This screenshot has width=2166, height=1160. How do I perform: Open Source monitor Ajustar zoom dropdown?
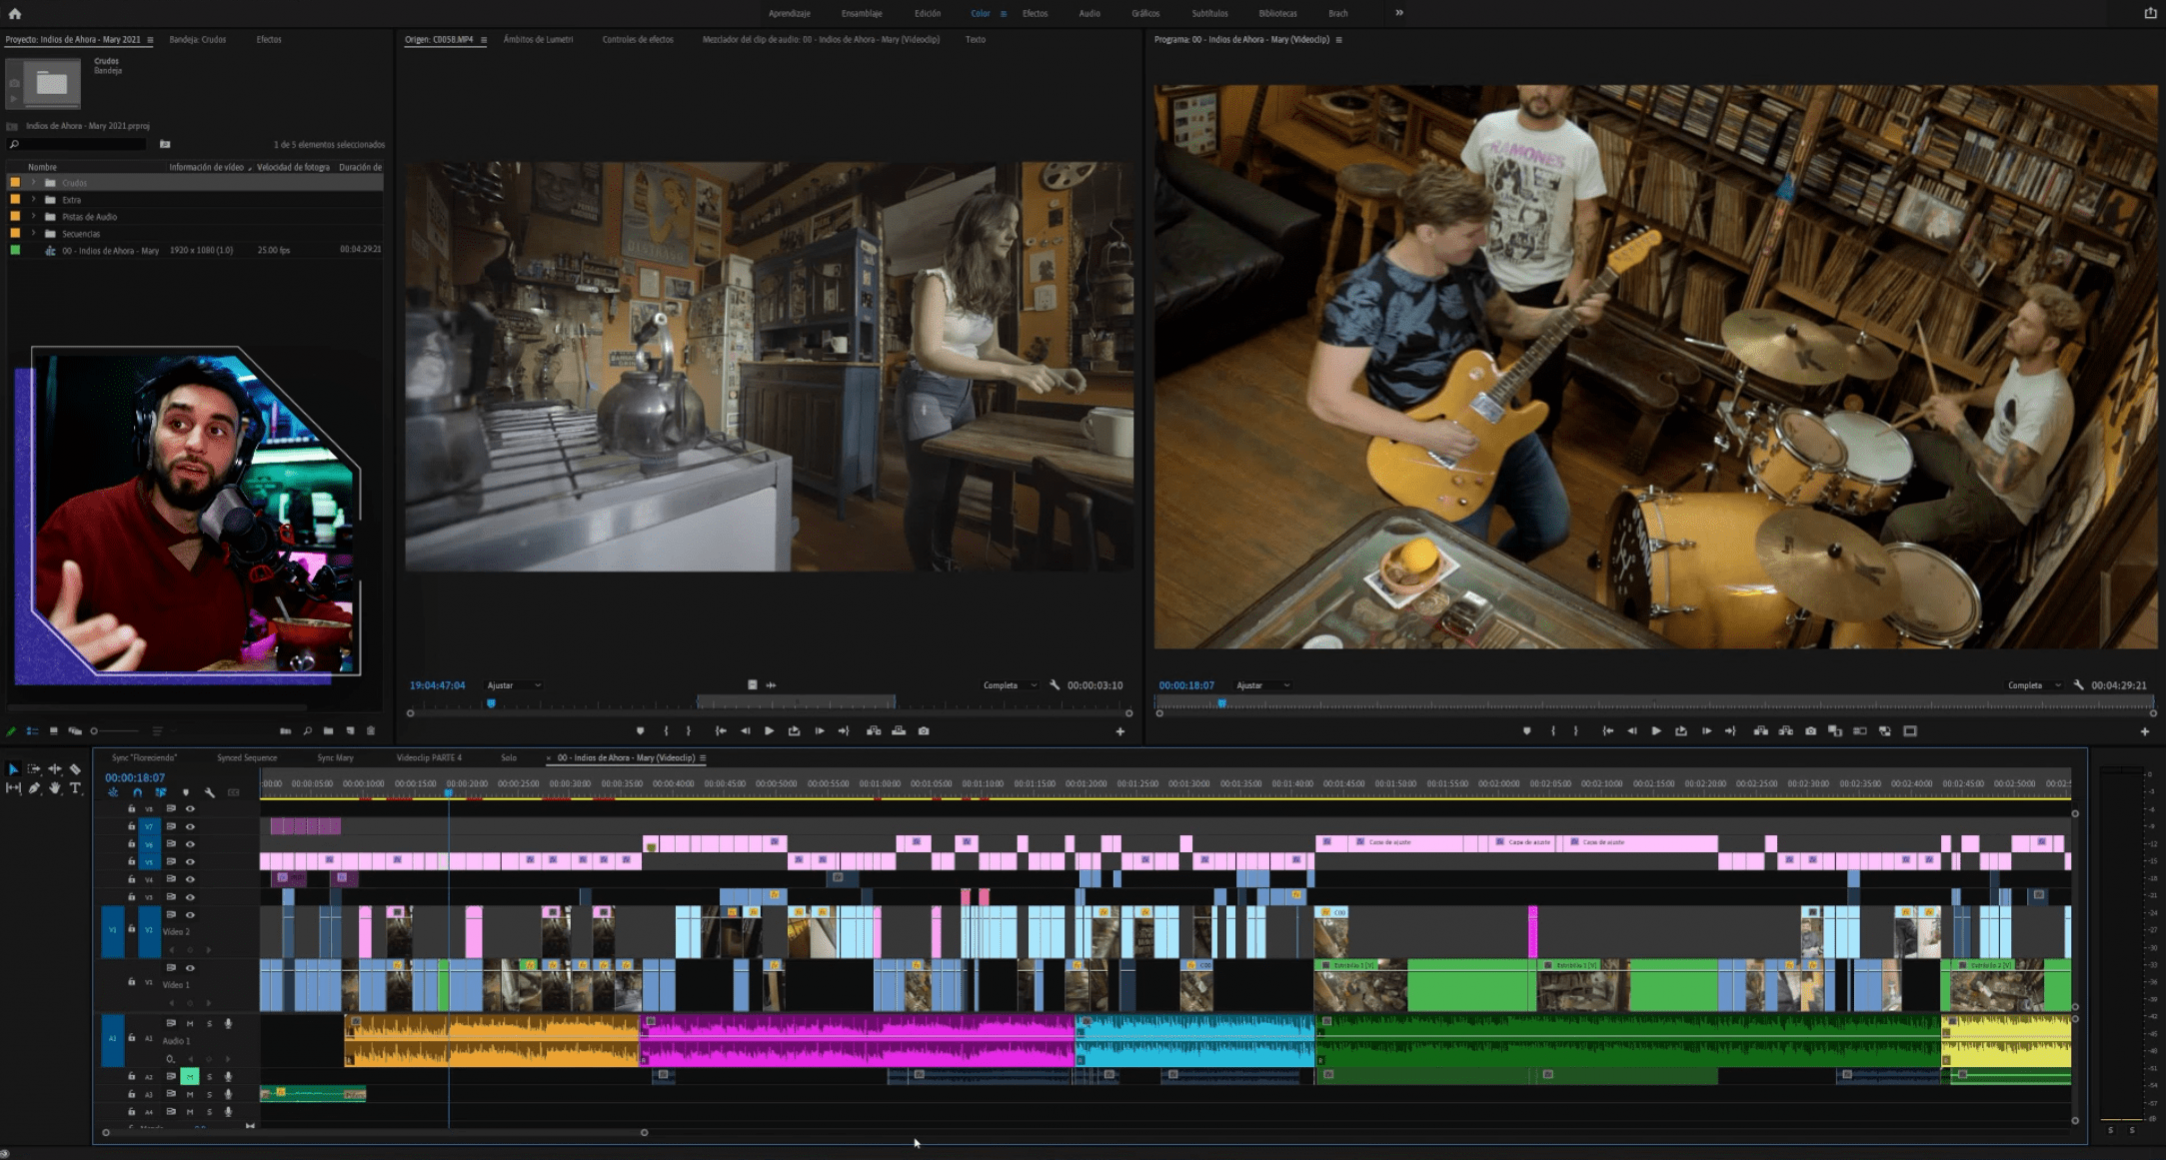tap(515, 685)
